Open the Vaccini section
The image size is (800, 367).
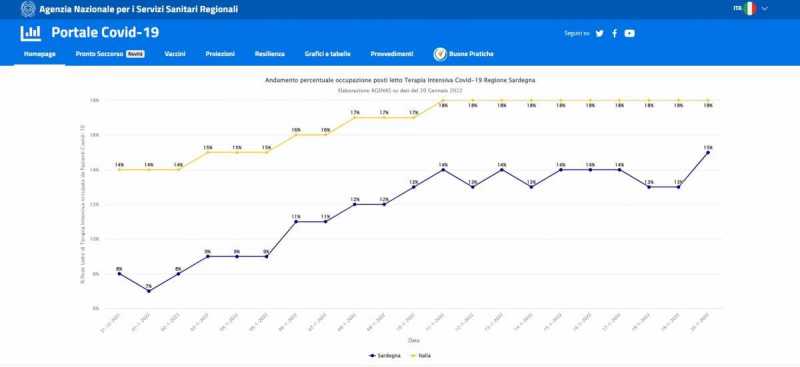[x=175, y=54]
